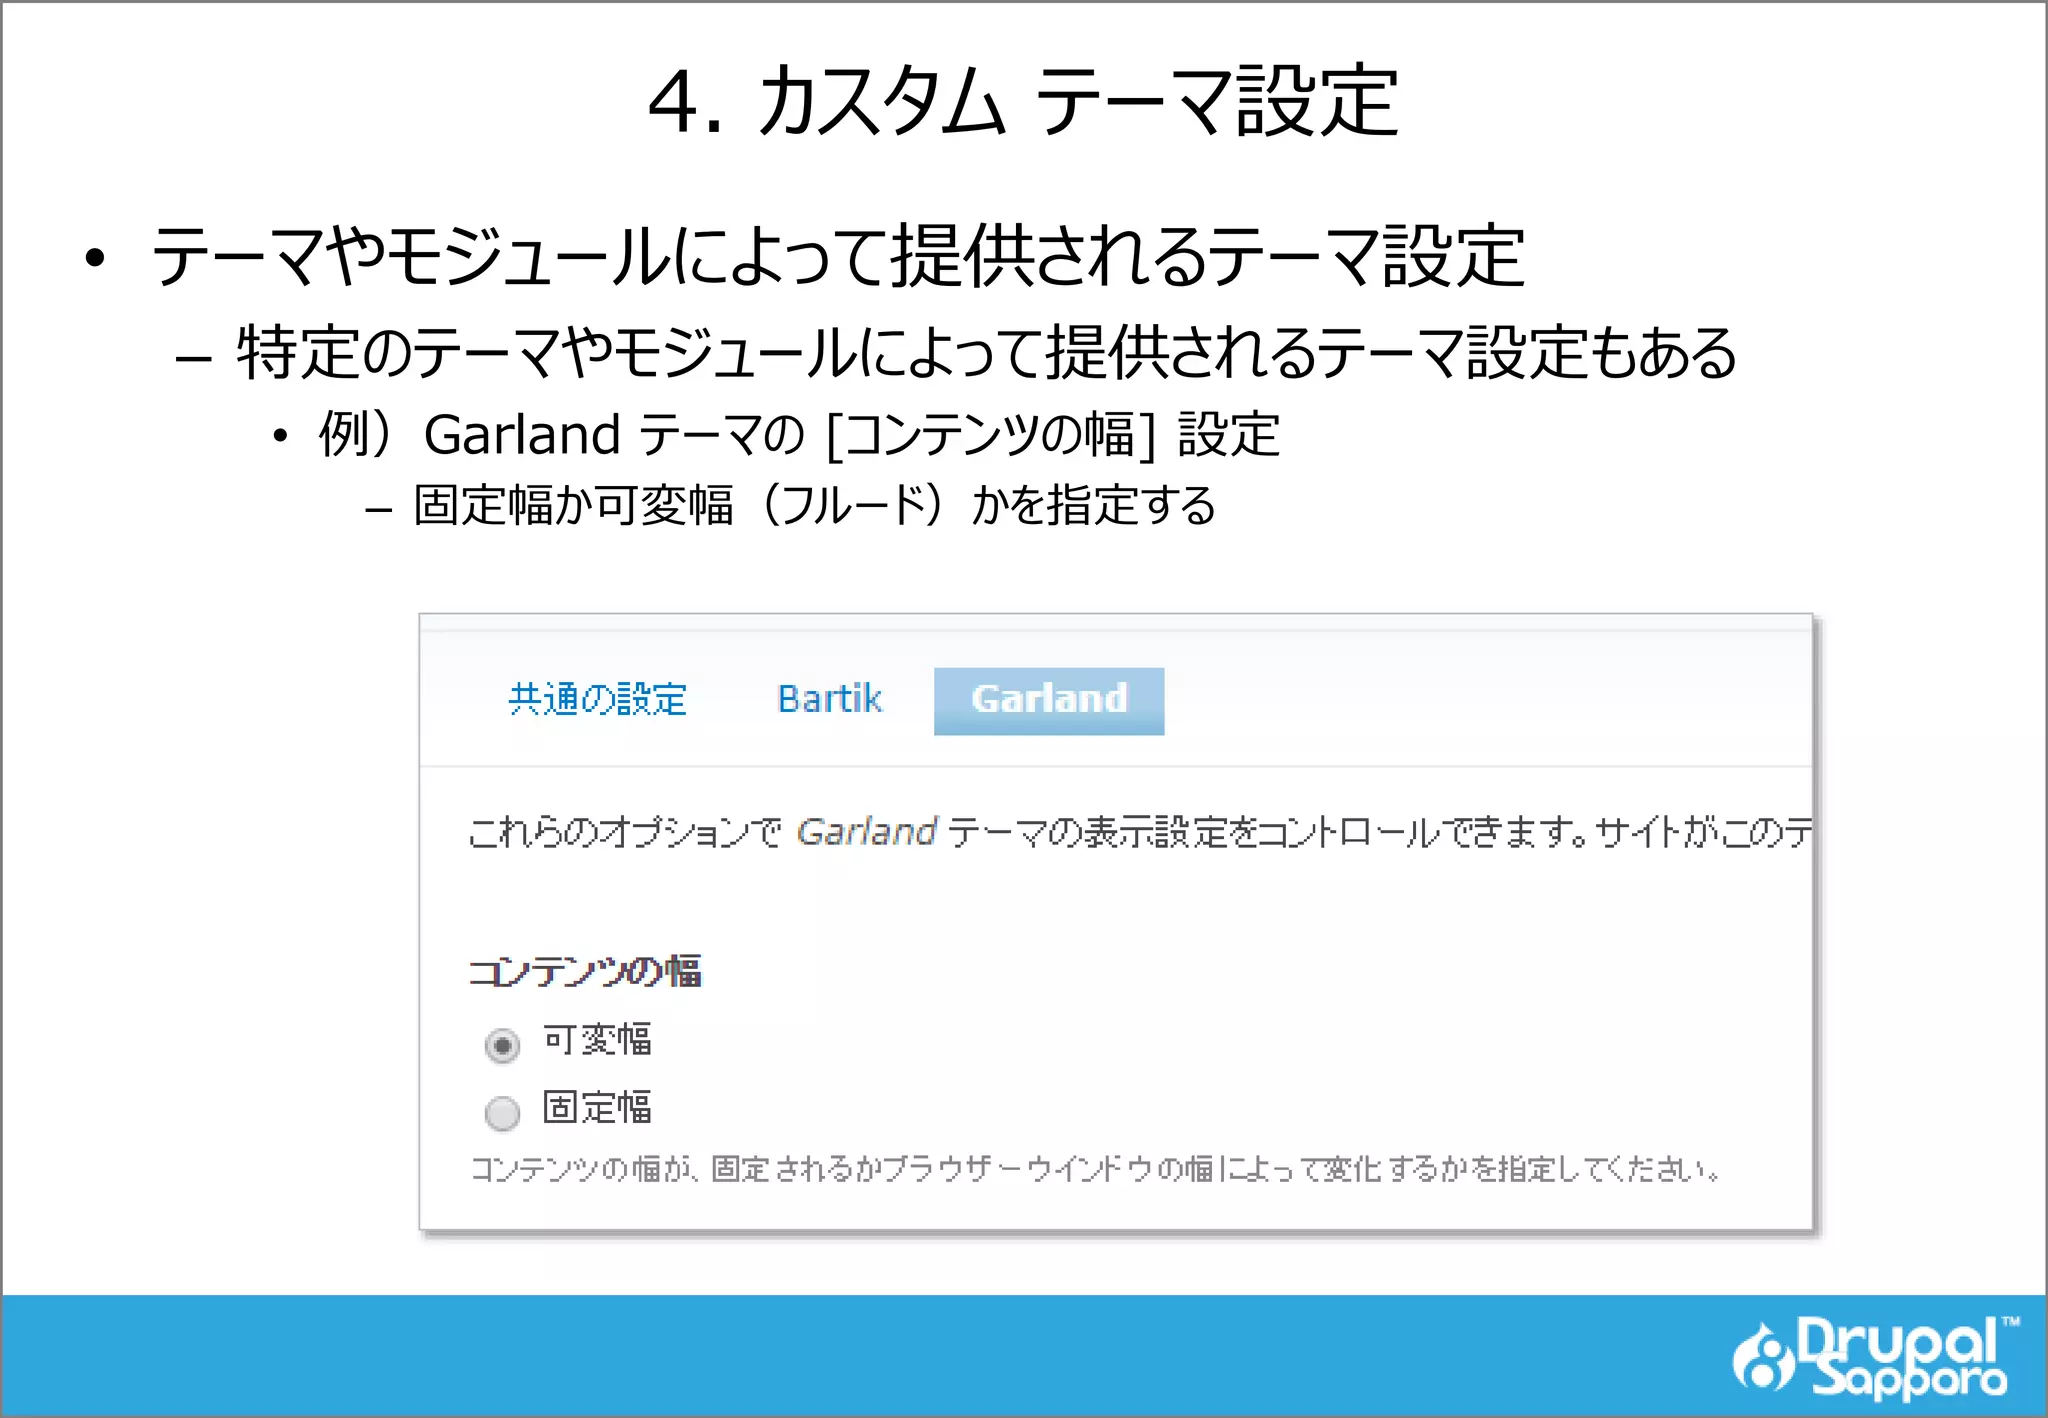Choose the 固定幅 radio option
Viewport: 2048px width, 1418px height.
pos(502,1112)
